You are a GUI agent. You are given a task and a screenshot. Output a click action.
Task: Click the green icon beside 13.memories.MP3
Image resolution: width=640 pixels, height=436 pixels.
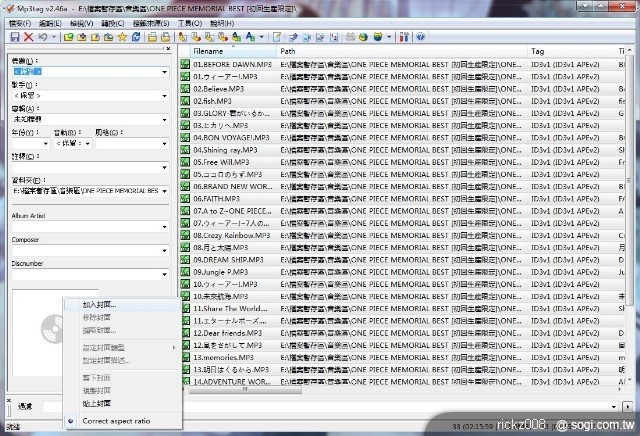tap(185, 358)
